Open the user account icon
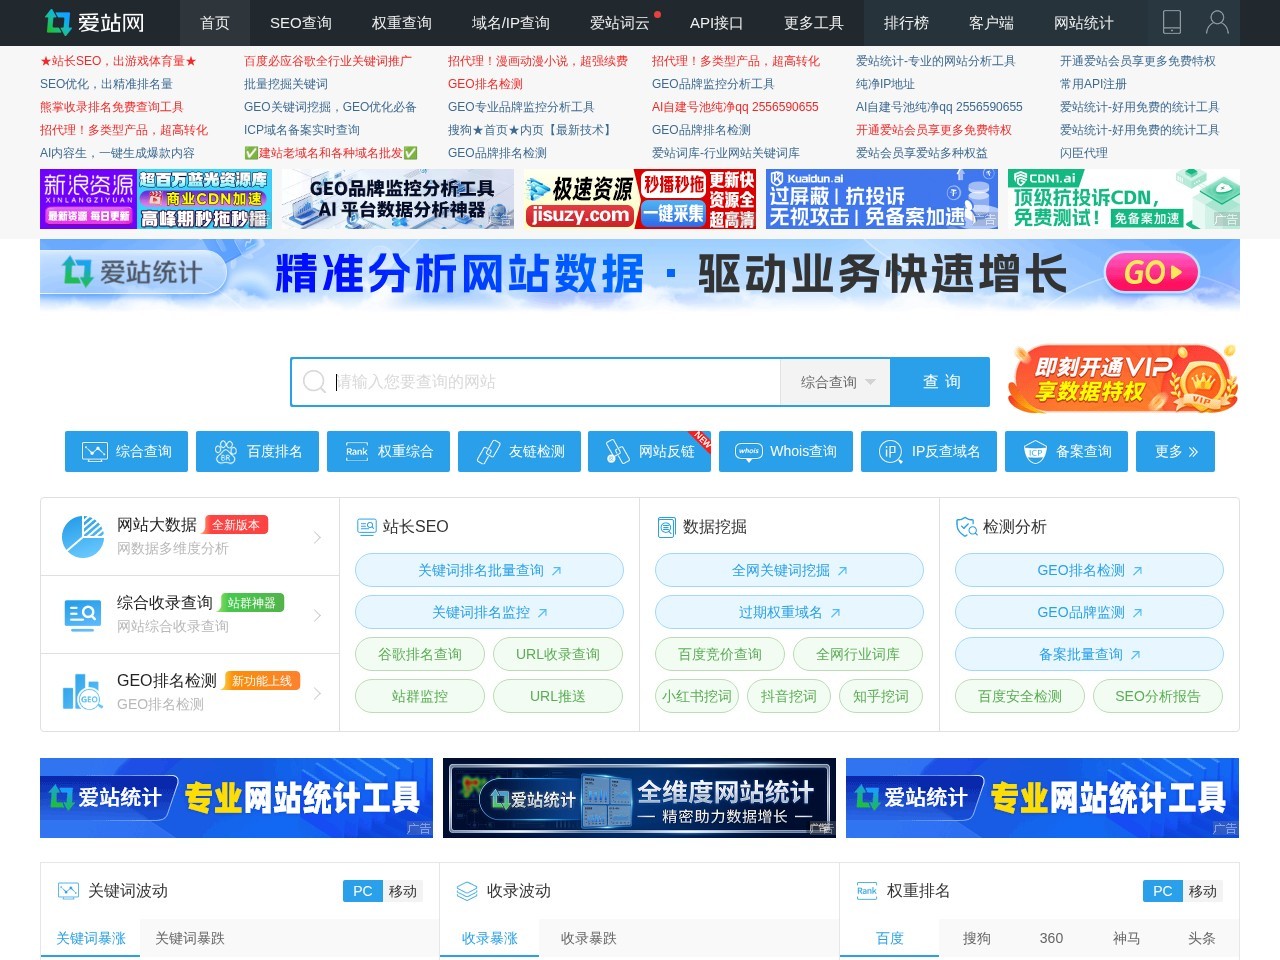The width and height of the screenshot is (1280, 960). (1217, 22)
